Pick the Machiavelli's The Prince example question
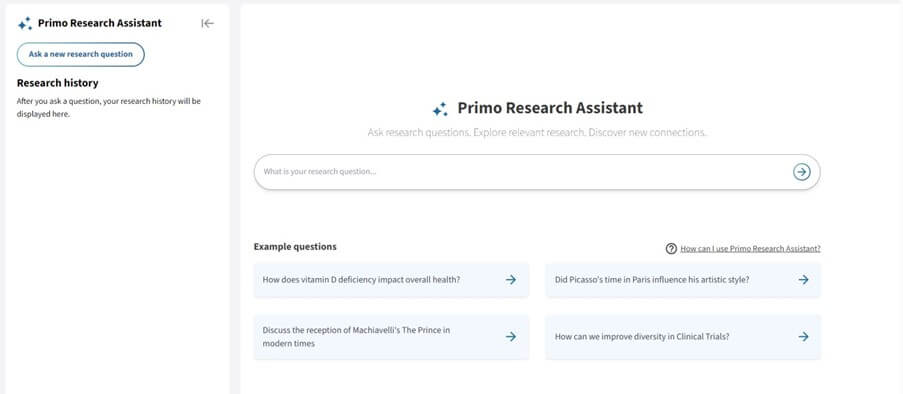Screen dimensions: 903x394 (x=391, y=337)
